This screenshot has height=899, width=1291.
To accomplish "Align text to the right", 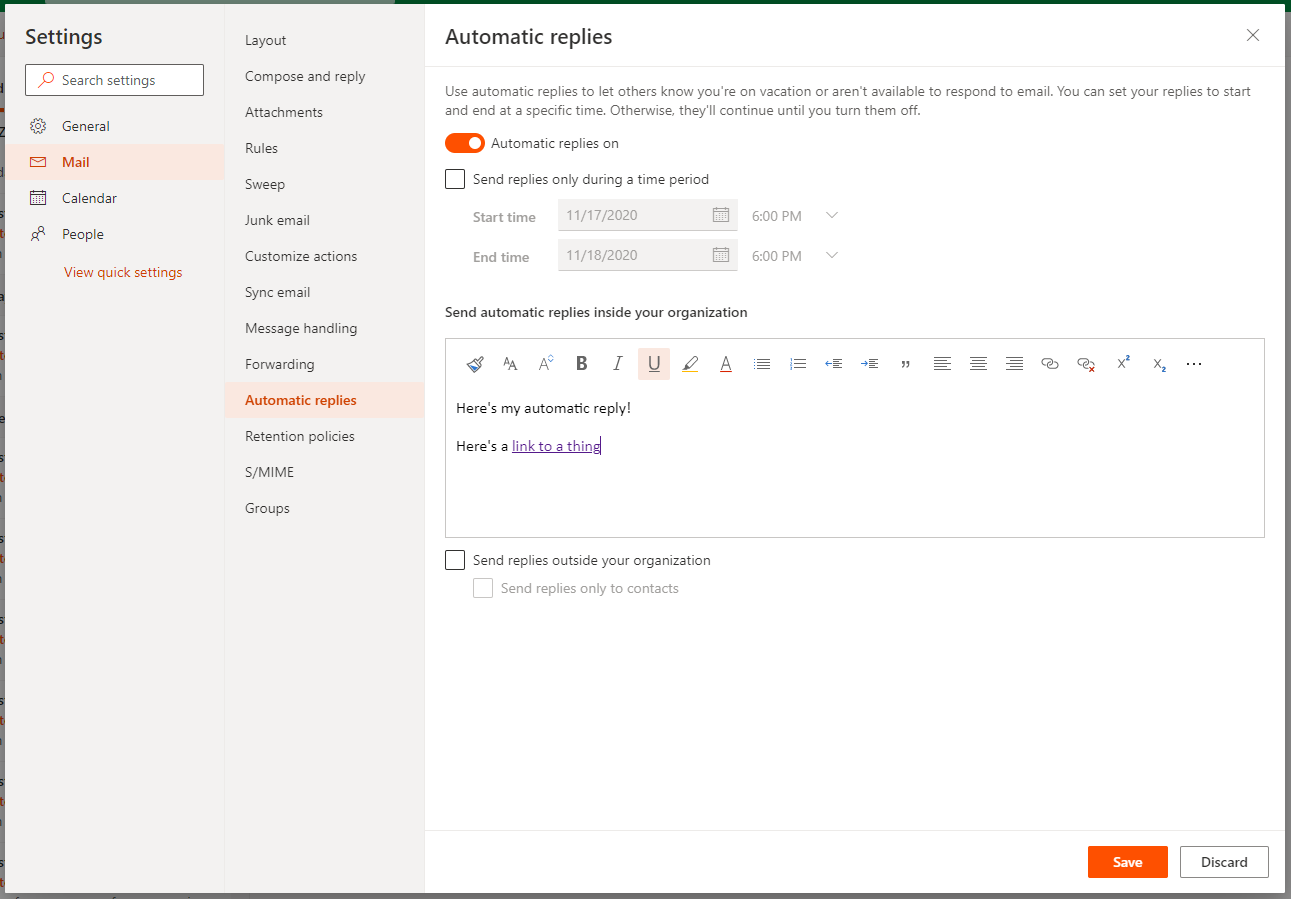I will pyautogui.click(x=1014, y=364).
